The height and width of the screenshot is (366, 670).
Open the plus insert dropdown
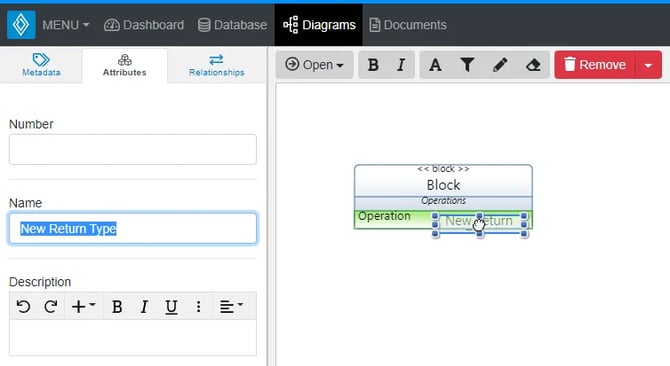83,306
